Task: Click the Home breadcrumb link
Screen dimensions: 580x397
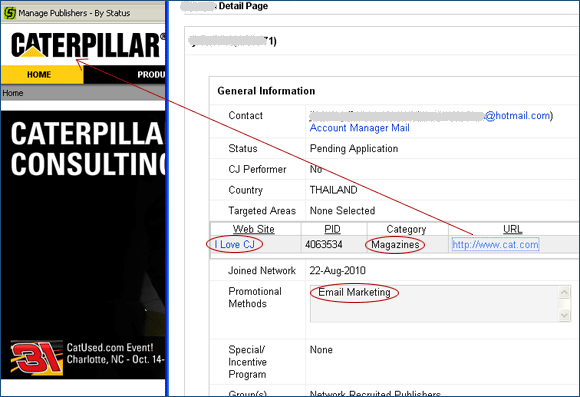Action: tap(13, 93)
